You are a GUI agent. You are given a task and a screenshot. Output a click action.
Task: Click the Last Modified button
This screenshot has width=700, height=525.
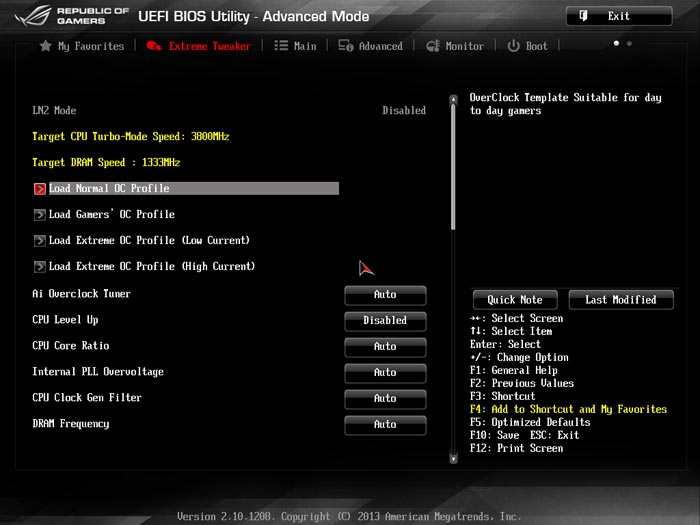[x=621, y=300]
